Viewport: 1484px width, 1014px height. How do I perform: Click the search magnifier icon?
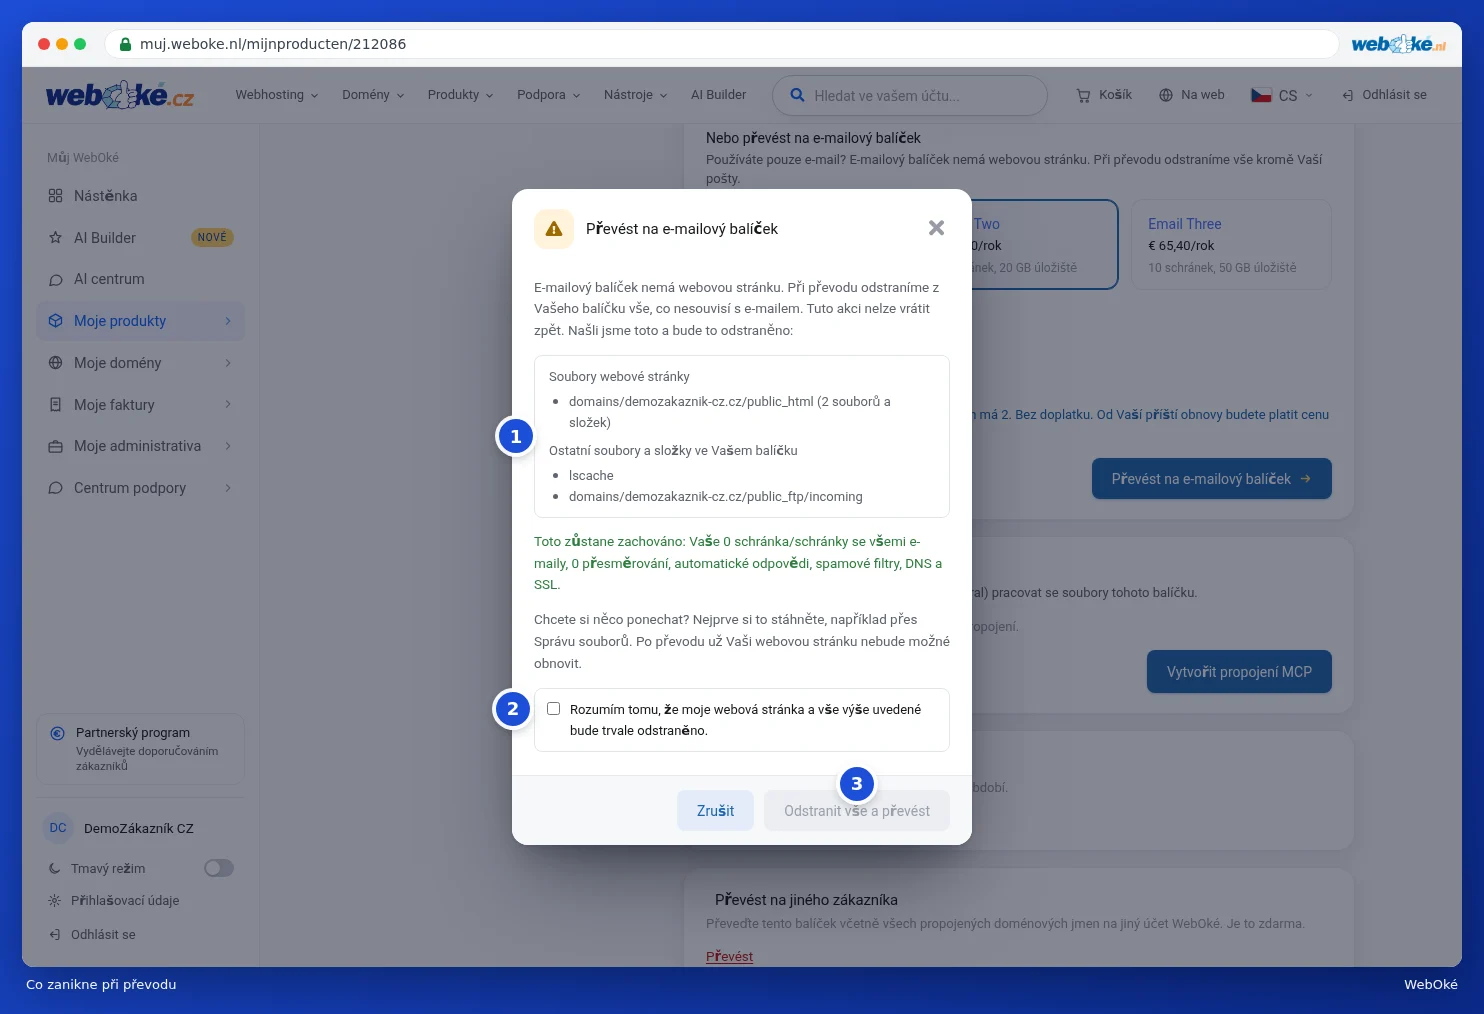(797, 95)
